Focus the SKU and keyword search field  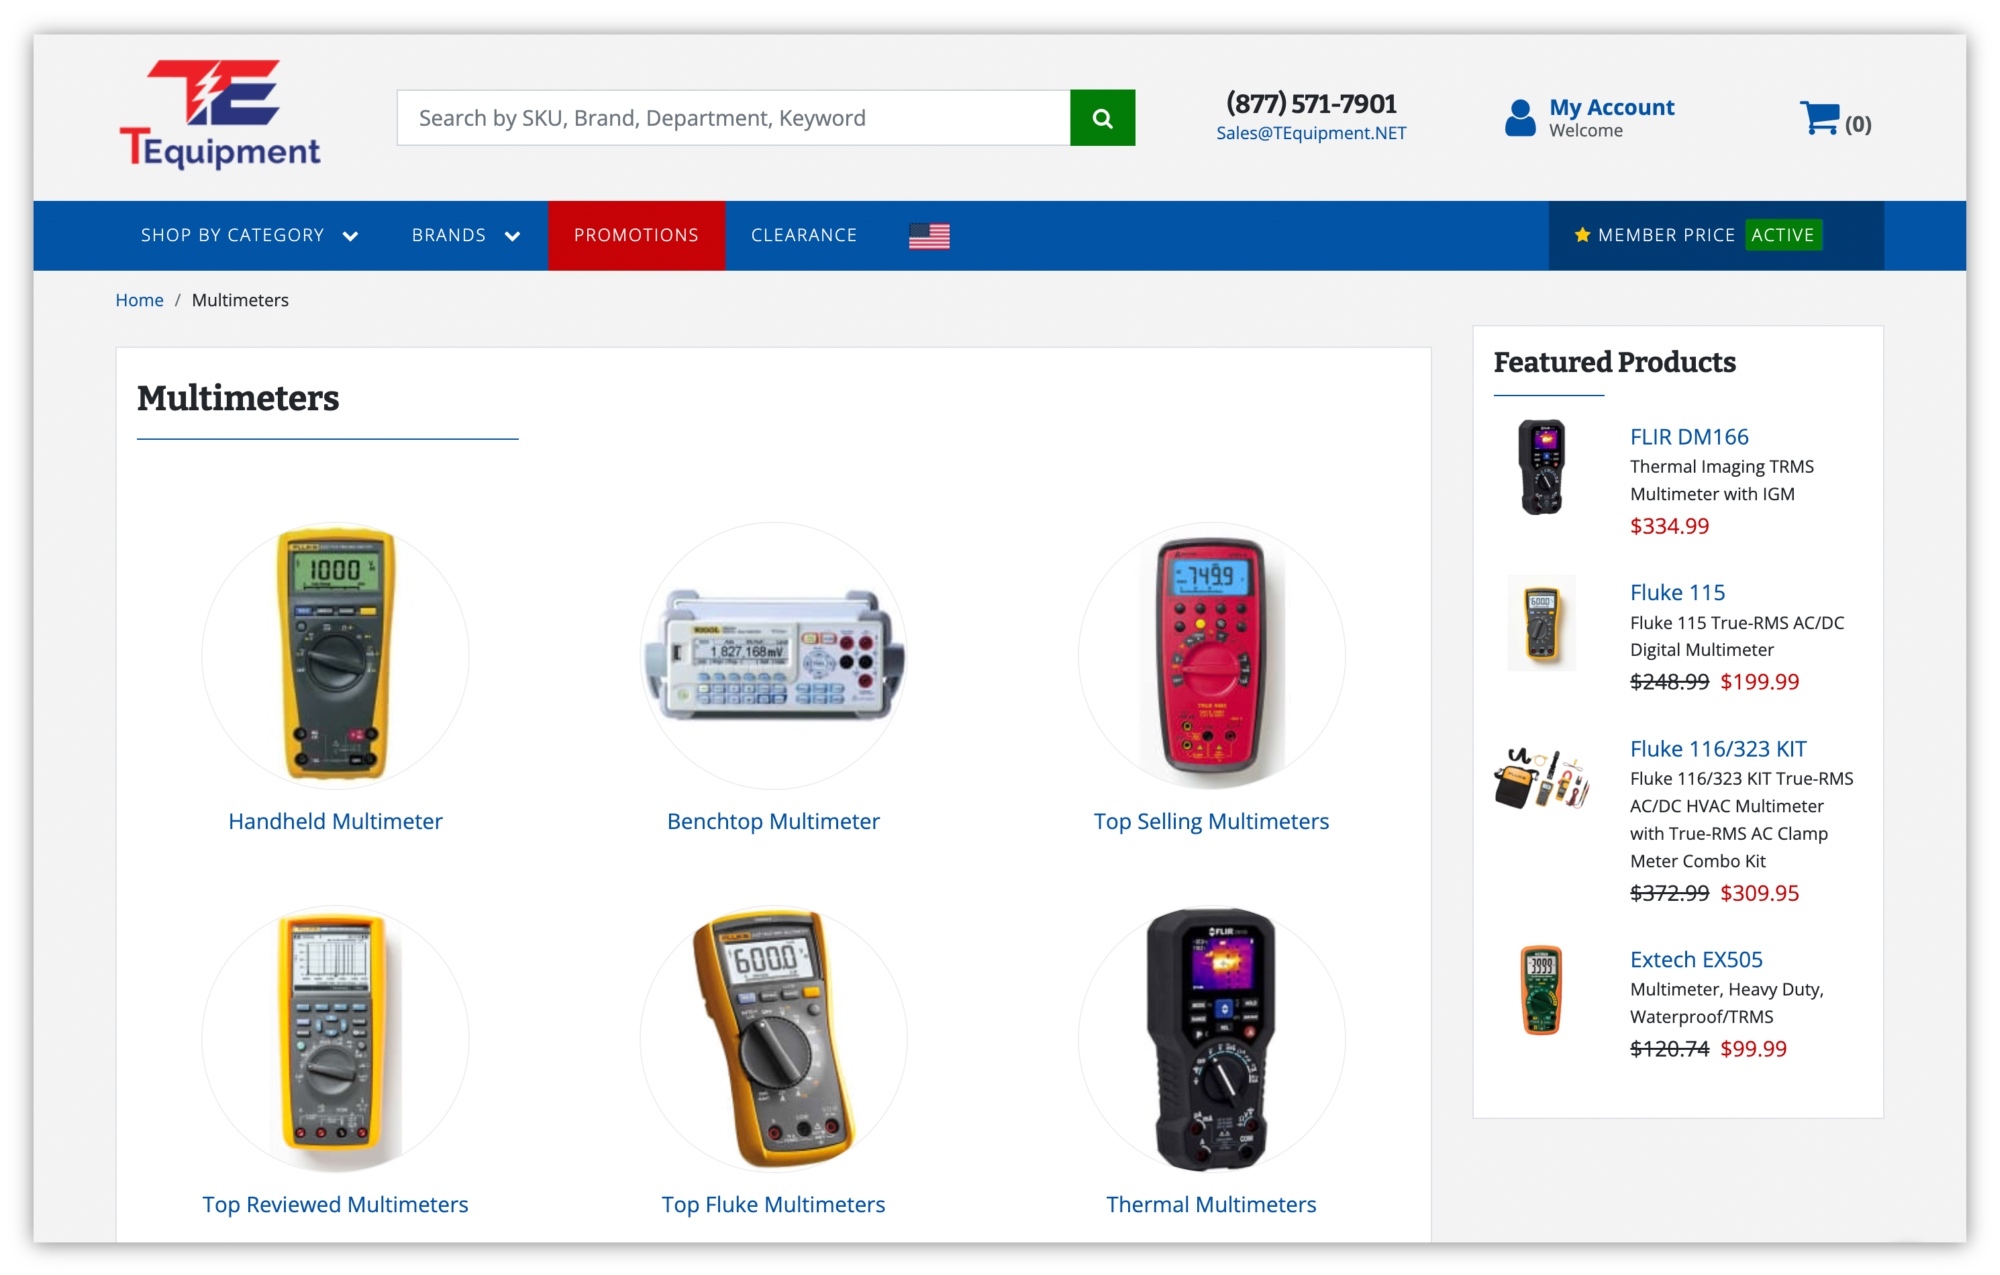tap(733, 118)
